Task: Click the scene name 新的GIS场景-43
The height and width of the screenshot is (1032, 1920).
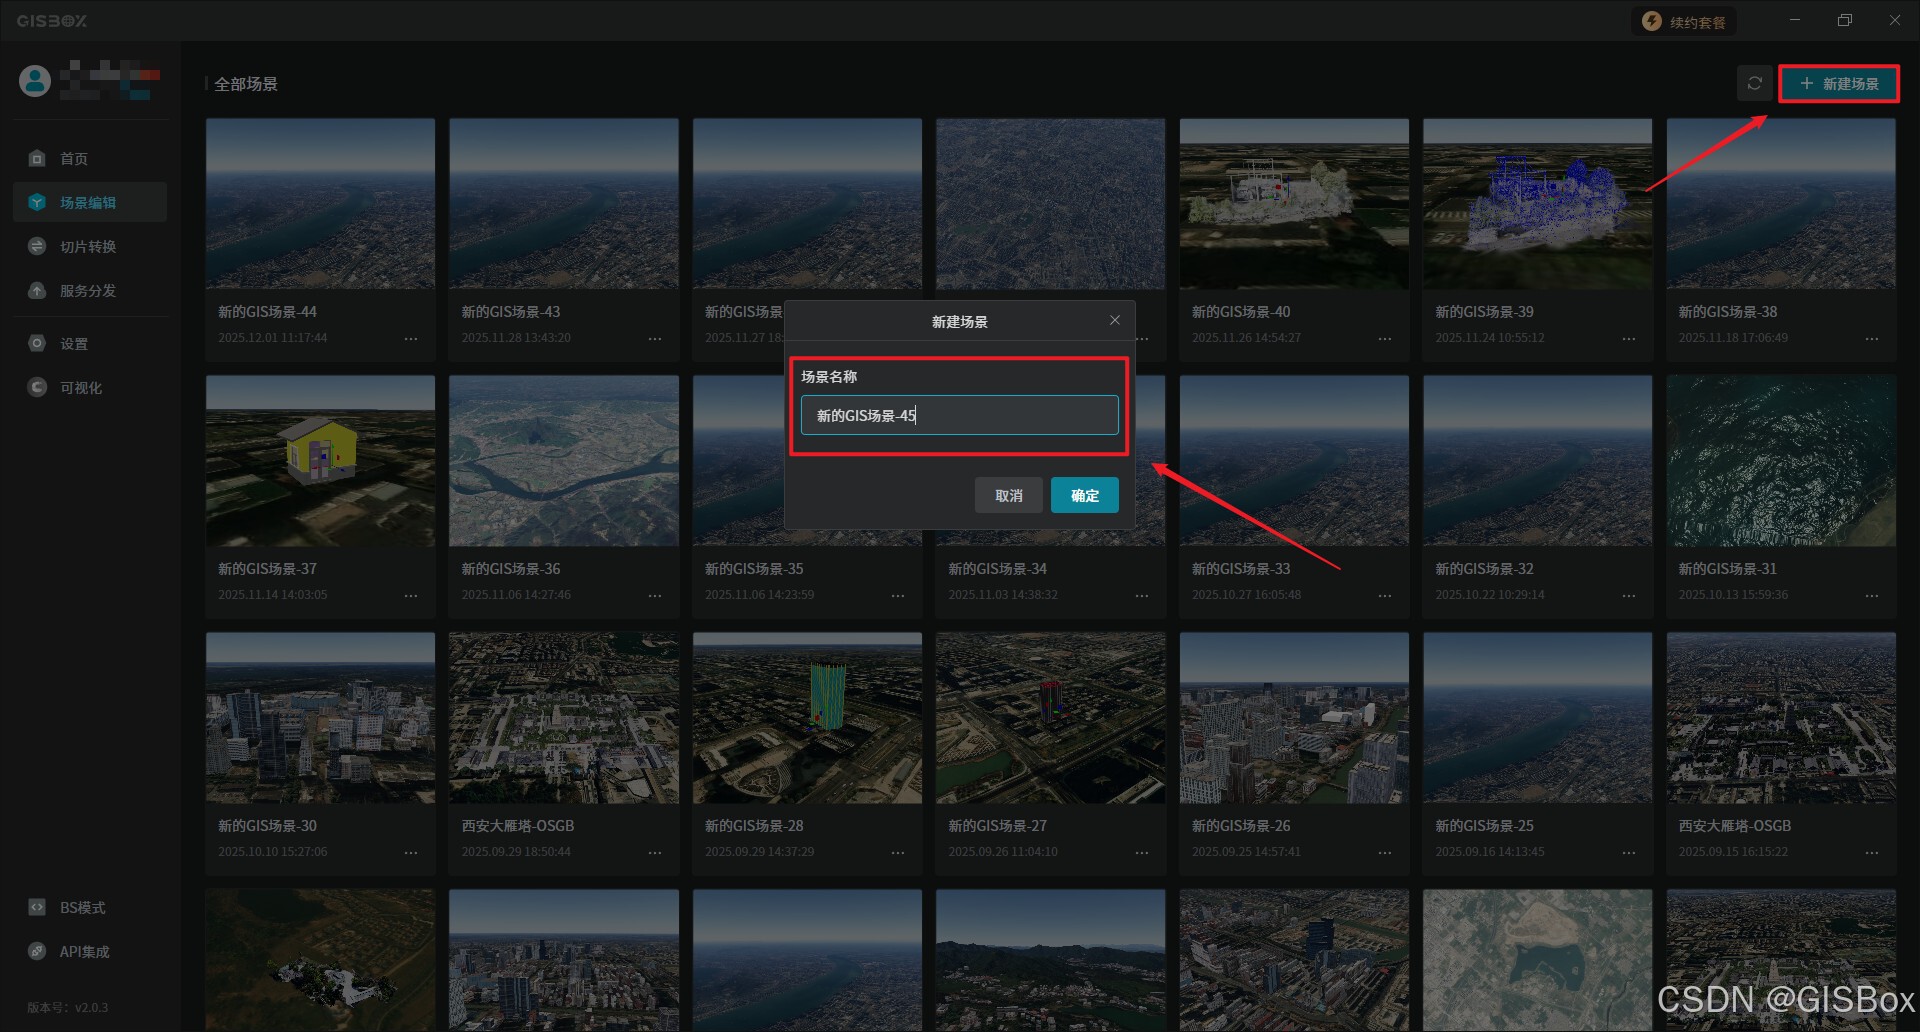Action: (x=511, y=312)
